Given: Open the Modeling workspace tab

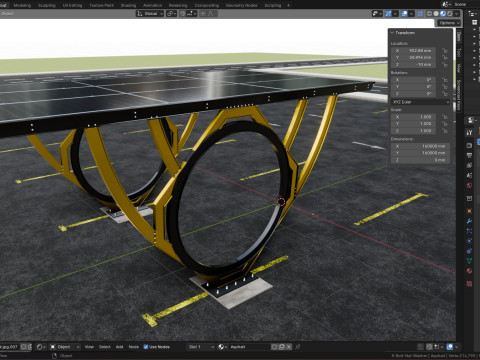Looking at the screenshot, I should pos(22,5).
